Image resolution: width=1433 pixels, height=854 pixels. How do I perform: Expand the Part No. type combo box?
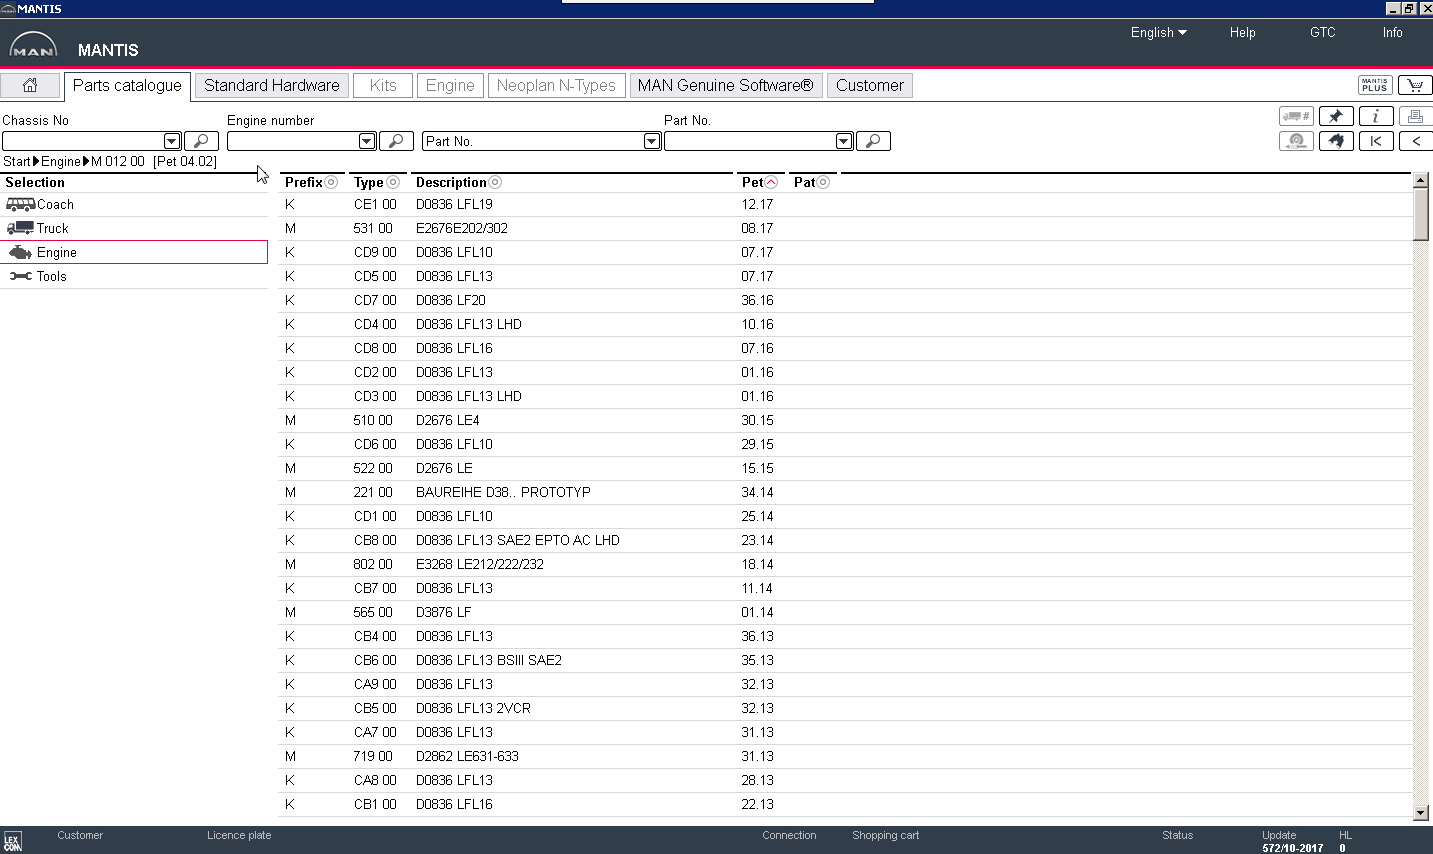pyautogui.click(x=652, y=141)
